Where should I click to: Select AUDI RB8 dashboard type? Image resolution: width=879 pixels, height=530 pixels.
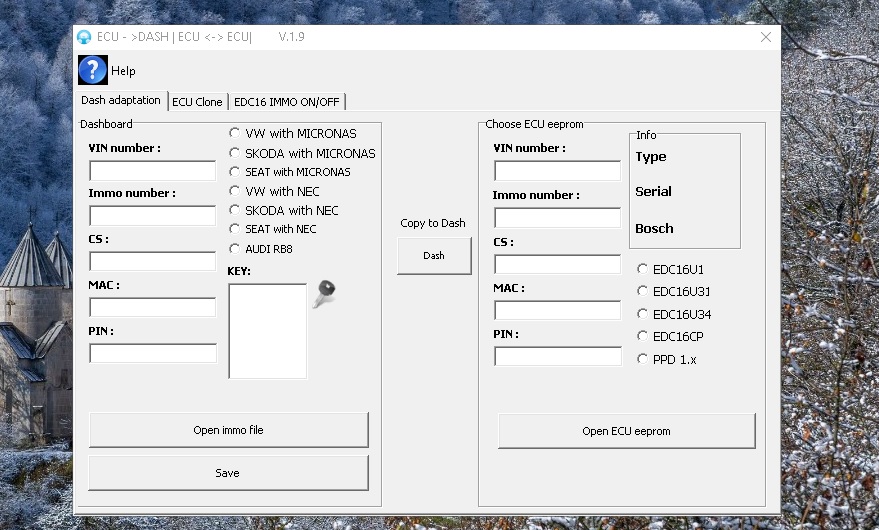(x=235, y=249)
